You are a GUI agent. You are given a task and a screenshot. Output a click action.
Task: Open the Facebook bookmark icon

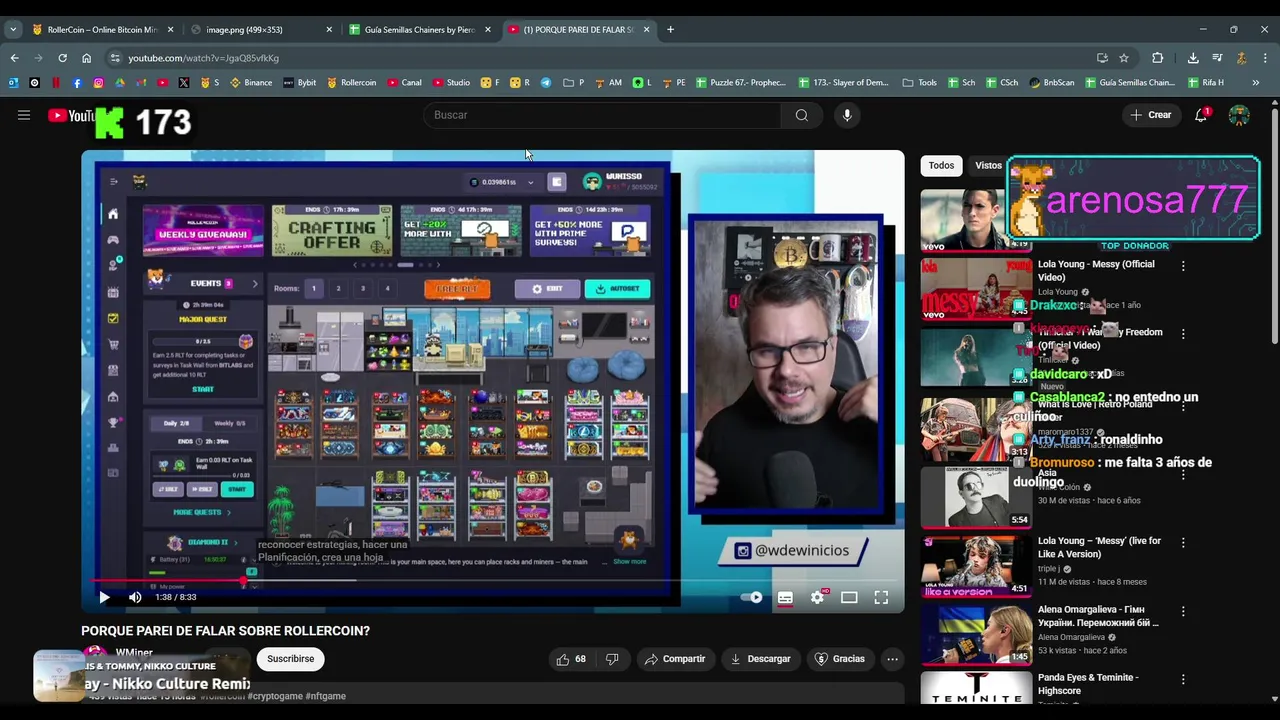pyautogui.click(x=77, y=83)
